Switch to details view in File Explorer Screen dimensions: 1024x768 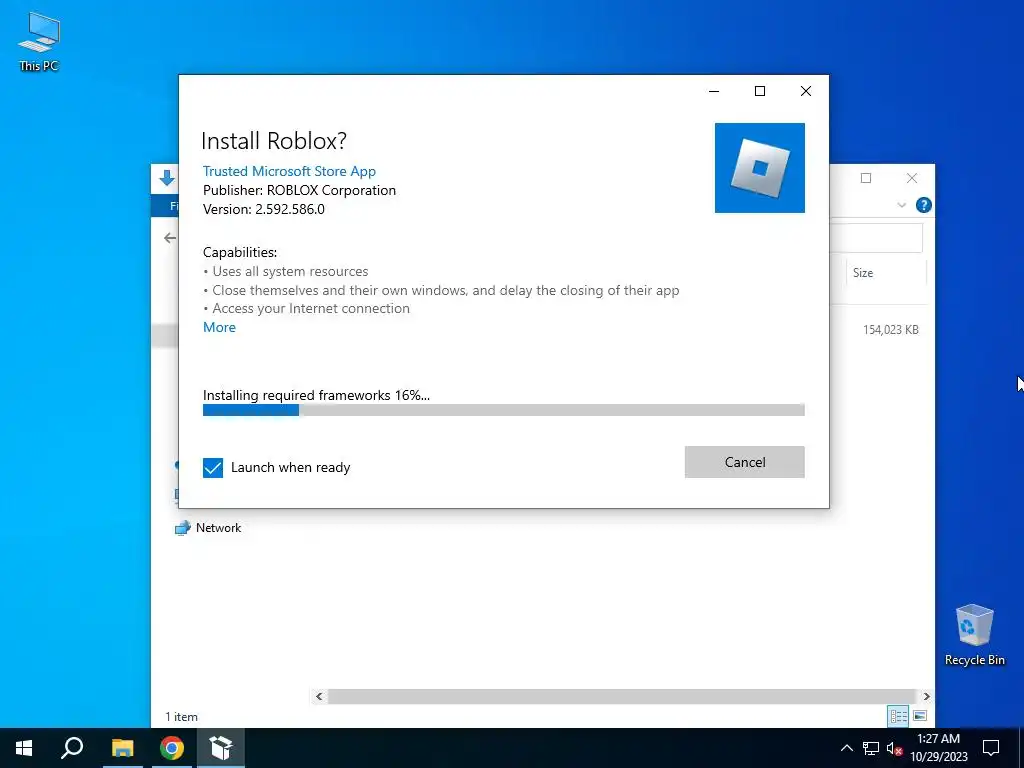pyautogui.click(x=898, y=716)
